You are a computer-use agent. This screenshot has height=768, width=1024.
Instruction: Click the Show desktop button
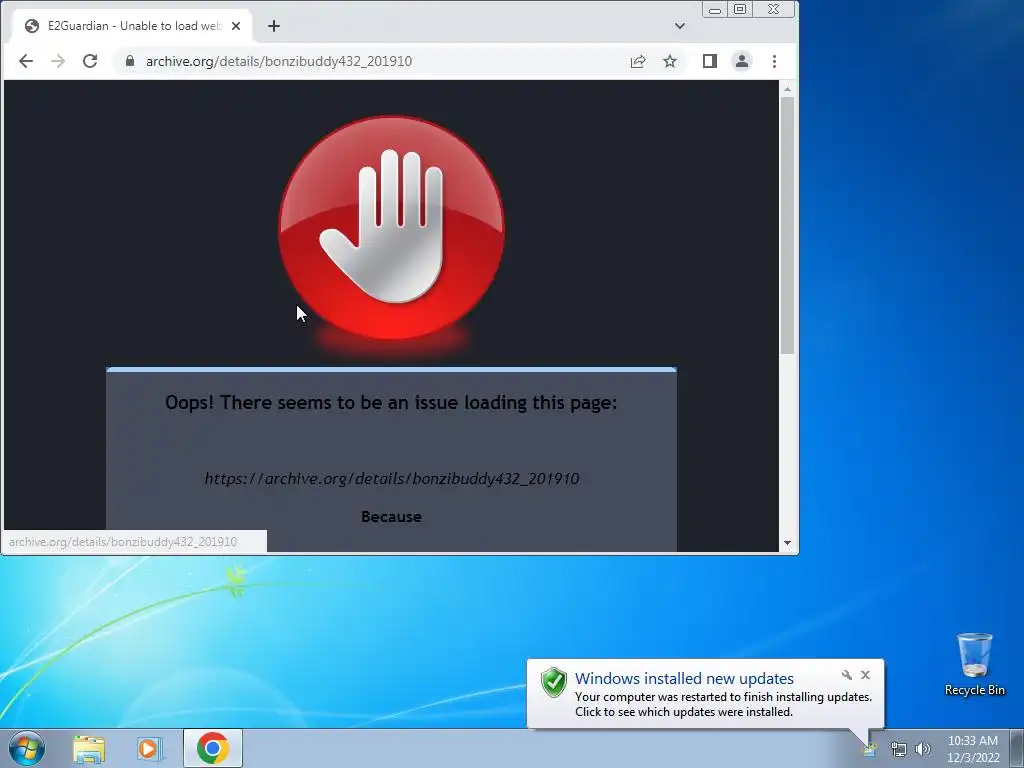click(x=1017, y=748)
